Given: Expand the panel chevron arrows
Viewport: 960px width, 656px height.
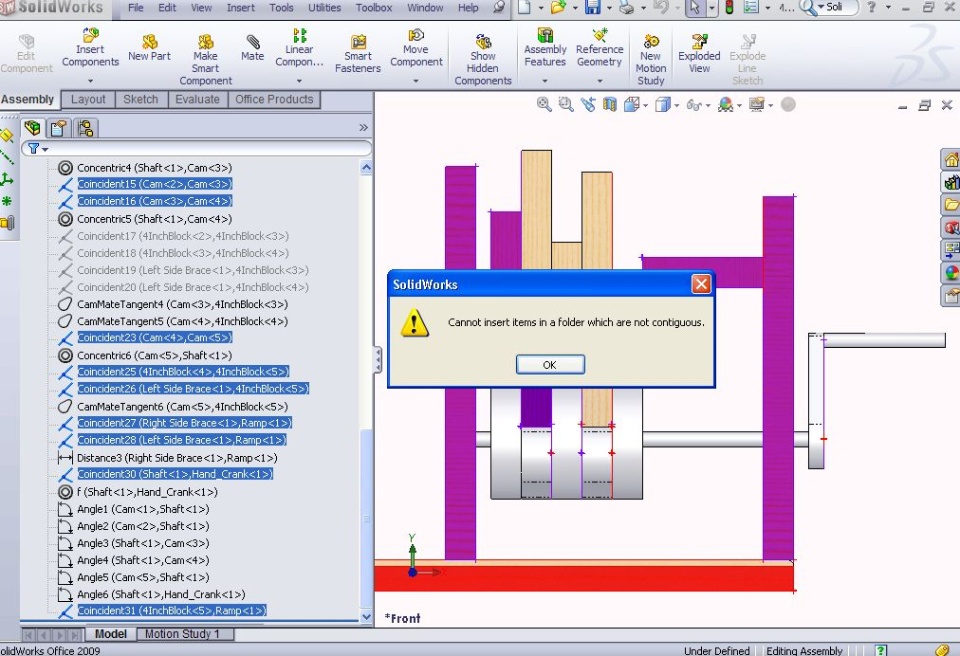Looking at the screenshot, I should [363, 127].
